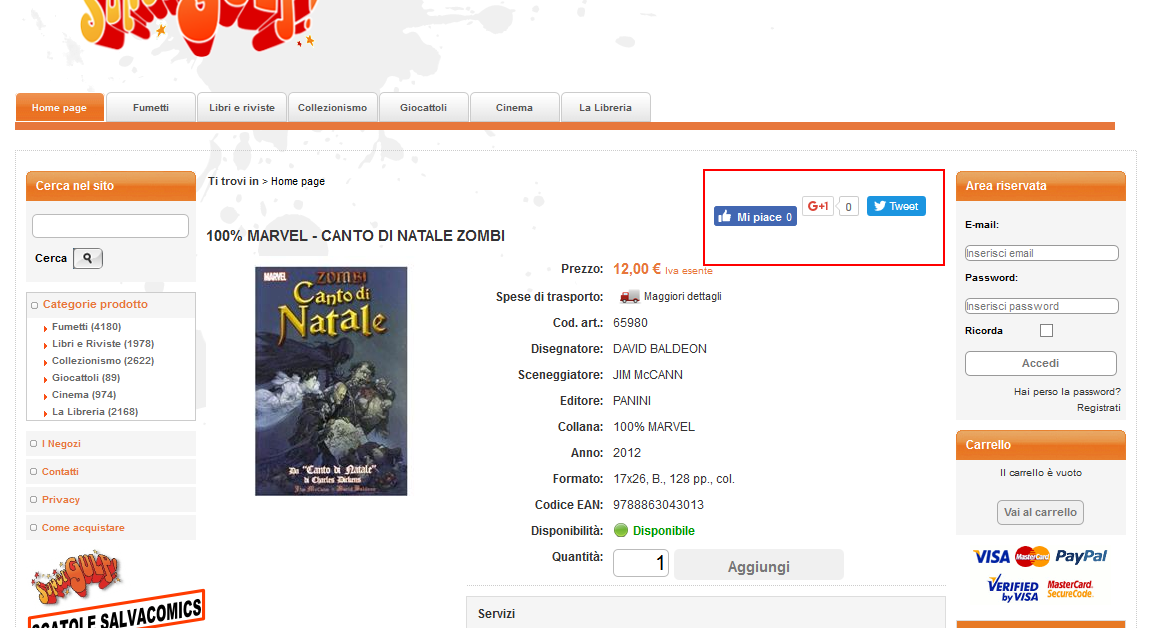
Task: Focus the Quantità input field
Action: 641,563
